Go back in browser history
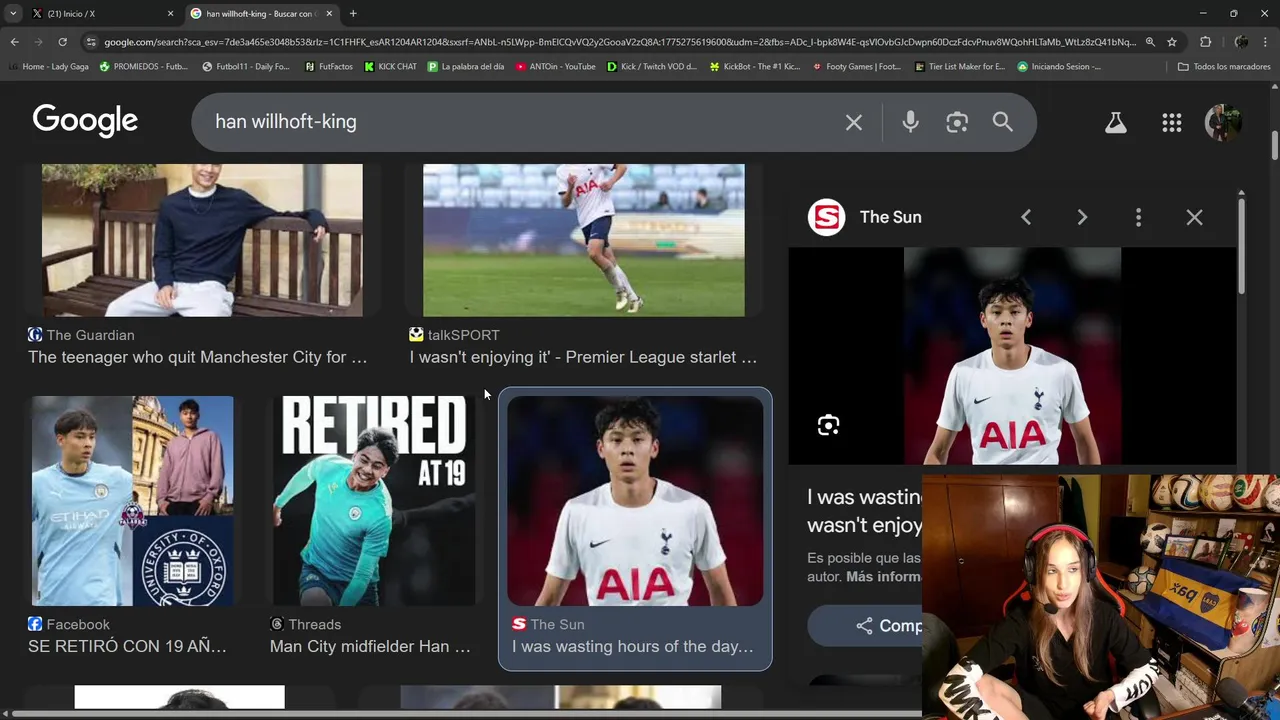 point(14,42)
